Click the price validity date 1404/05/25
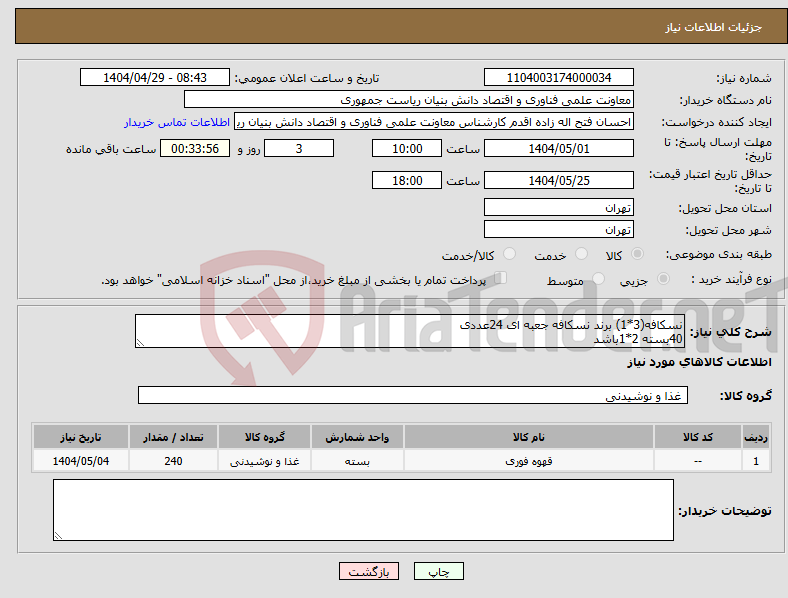Image resolution: width=788 pixels, height=598 pixels. 559,180
